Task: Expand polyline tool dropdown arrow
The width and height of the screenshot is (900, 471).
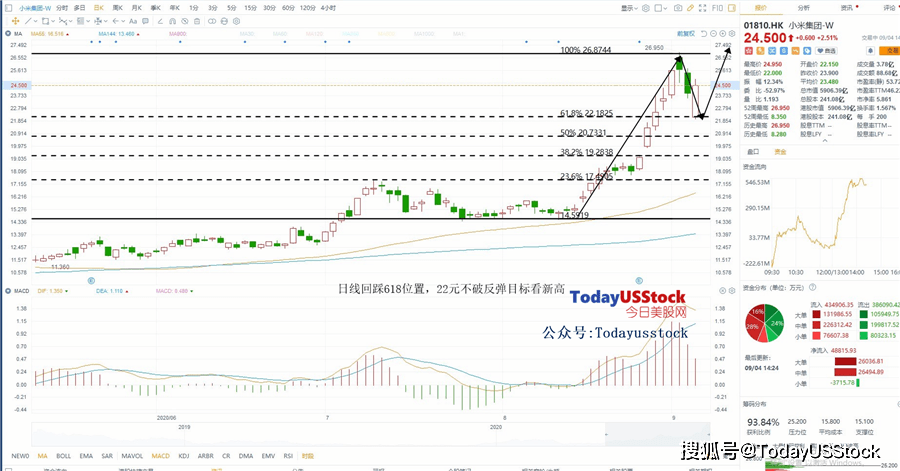Action: pos(71,21)
